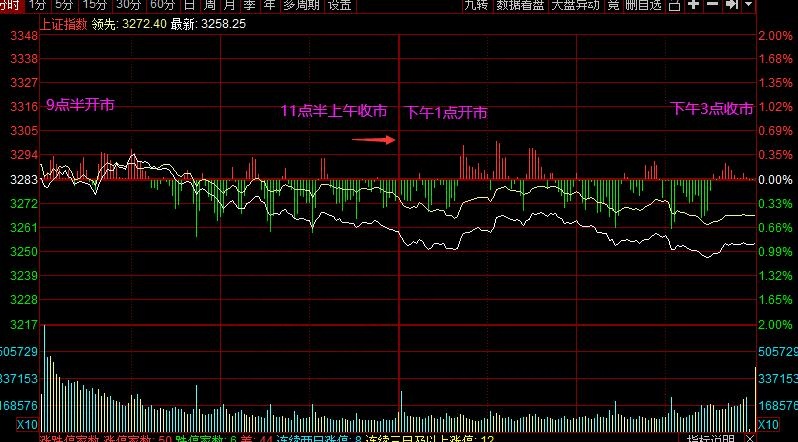Image resolution: width=798 pixels, height=442 pixels.
Task: Switch to 60分 period view
Action: tap(162, 5)
